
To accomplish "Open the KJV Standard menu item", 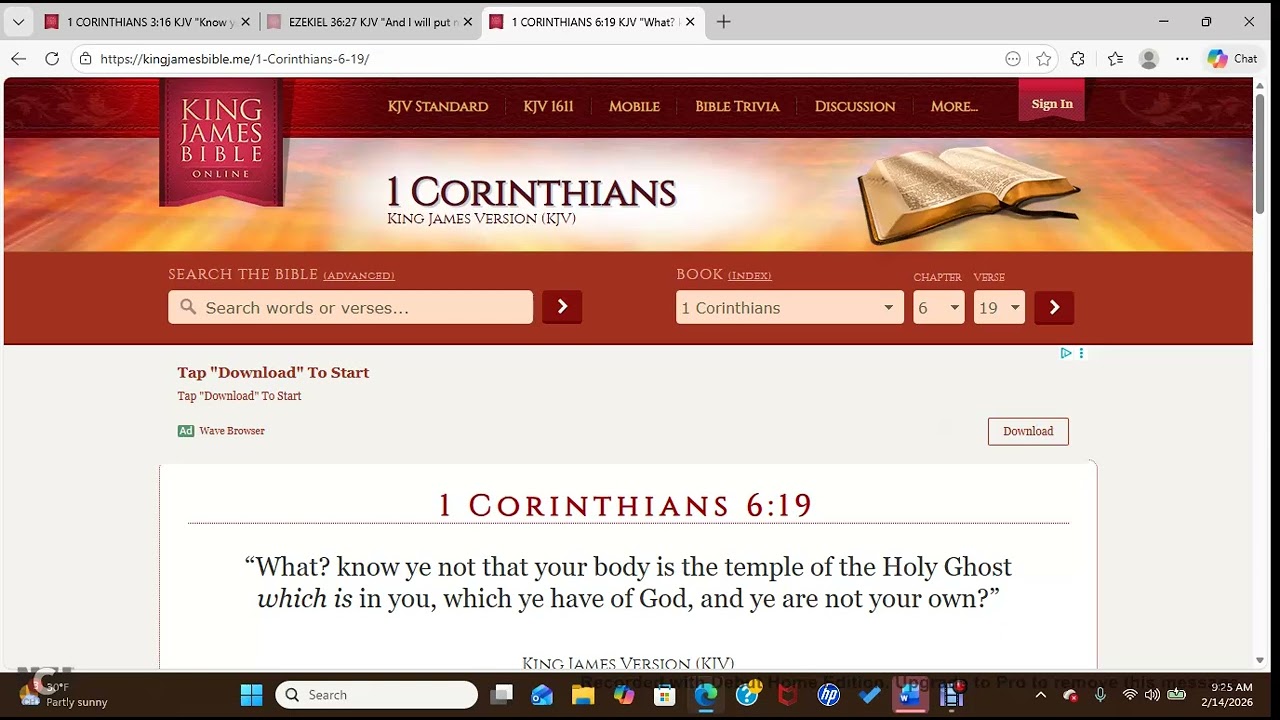I will [438, 106].
